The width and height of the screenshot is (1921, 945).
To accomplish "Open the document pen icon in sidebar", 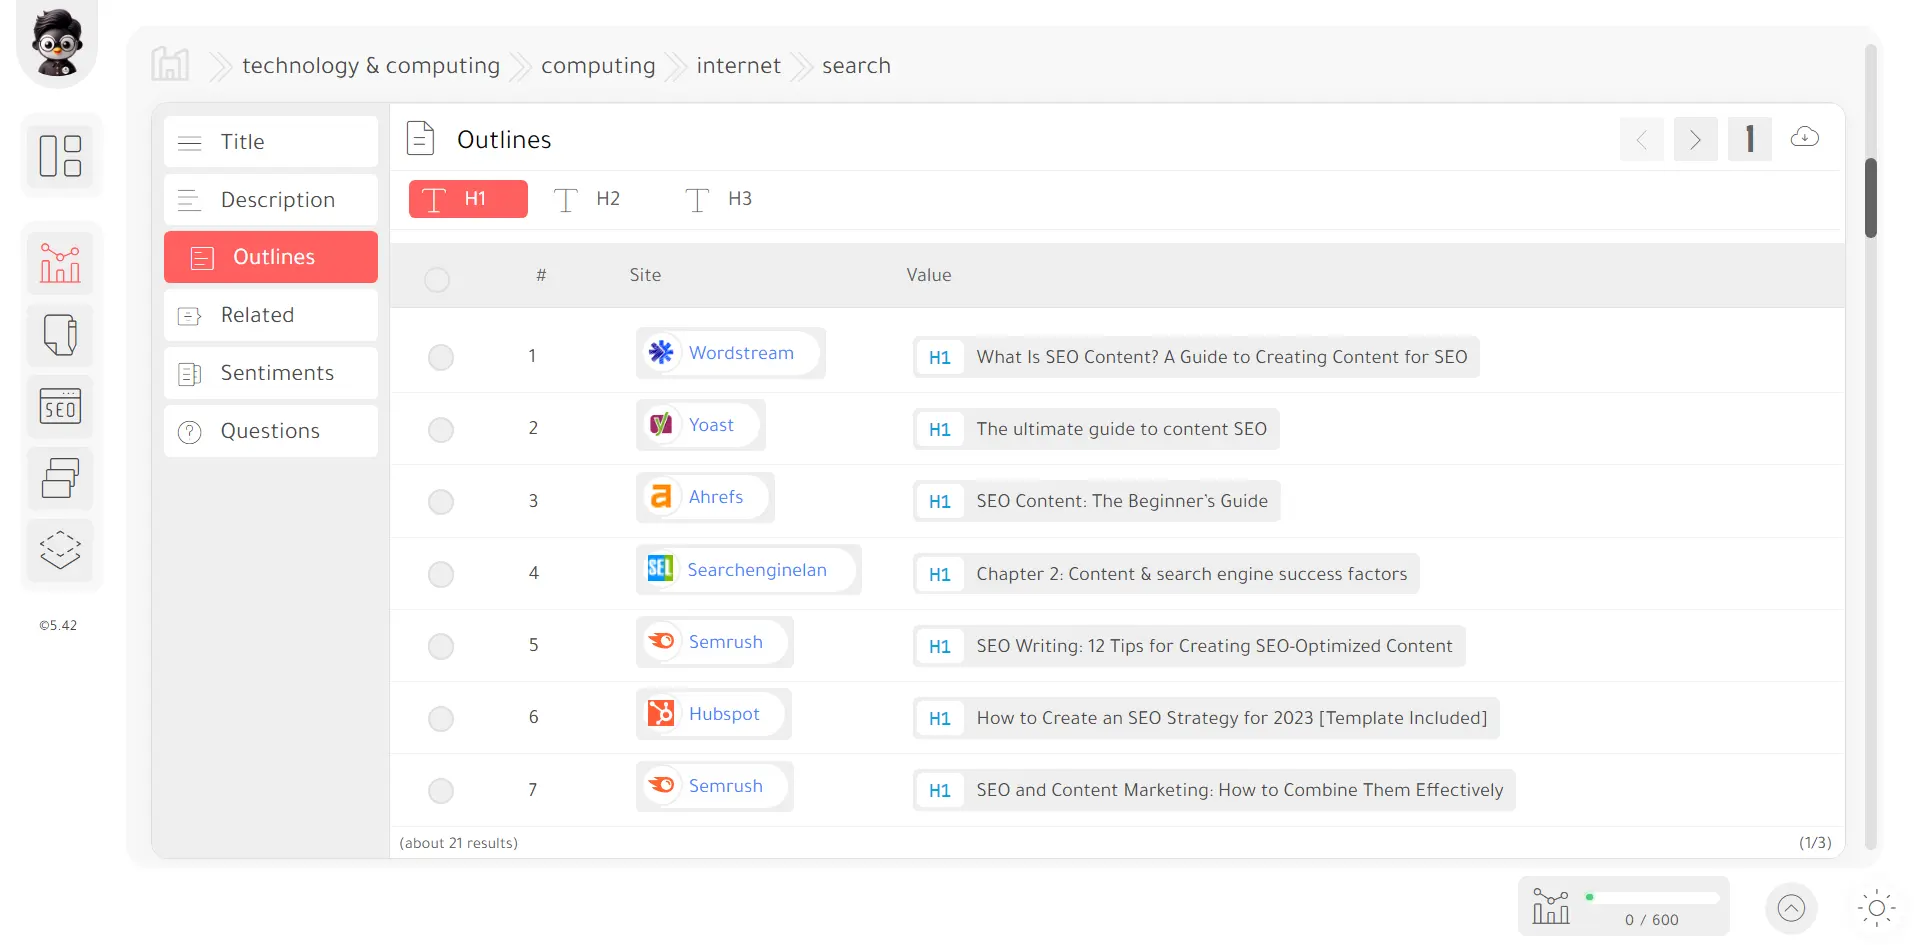I will (60, 335).
